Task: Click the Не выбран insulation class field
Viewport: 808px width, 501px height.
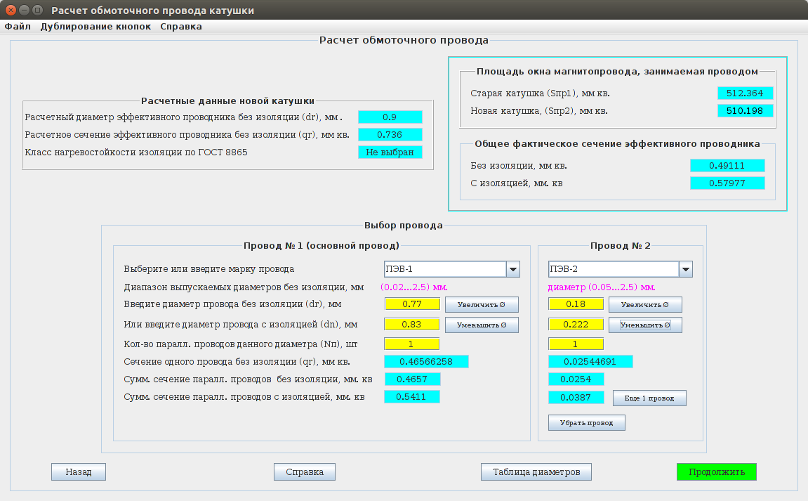Action: pyautogui.click(x=390, y=152)
